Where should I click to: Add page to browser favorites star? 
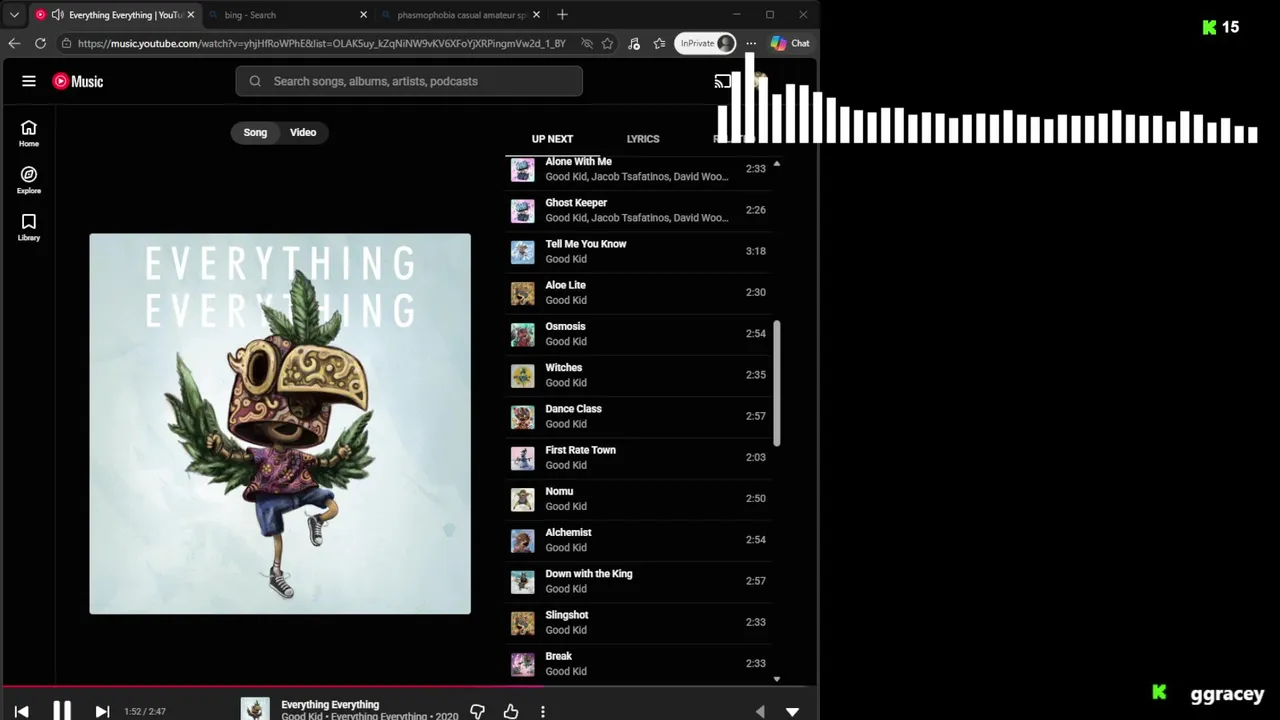tap(607, 43)
